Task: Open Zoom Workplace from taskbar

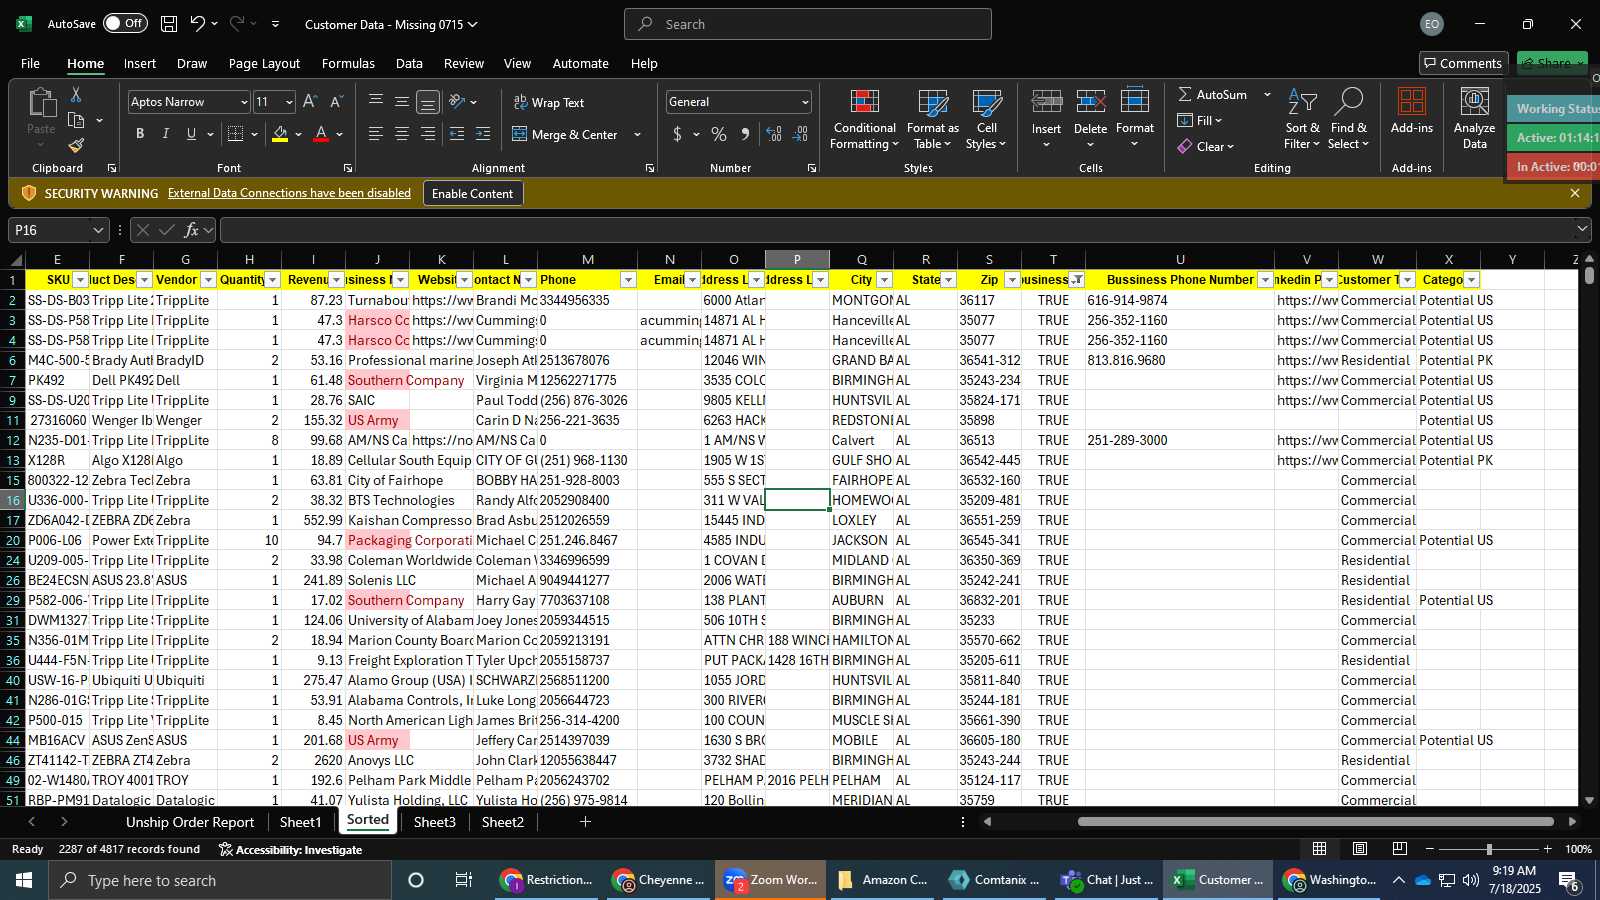Action: click(x=771, y=880)
